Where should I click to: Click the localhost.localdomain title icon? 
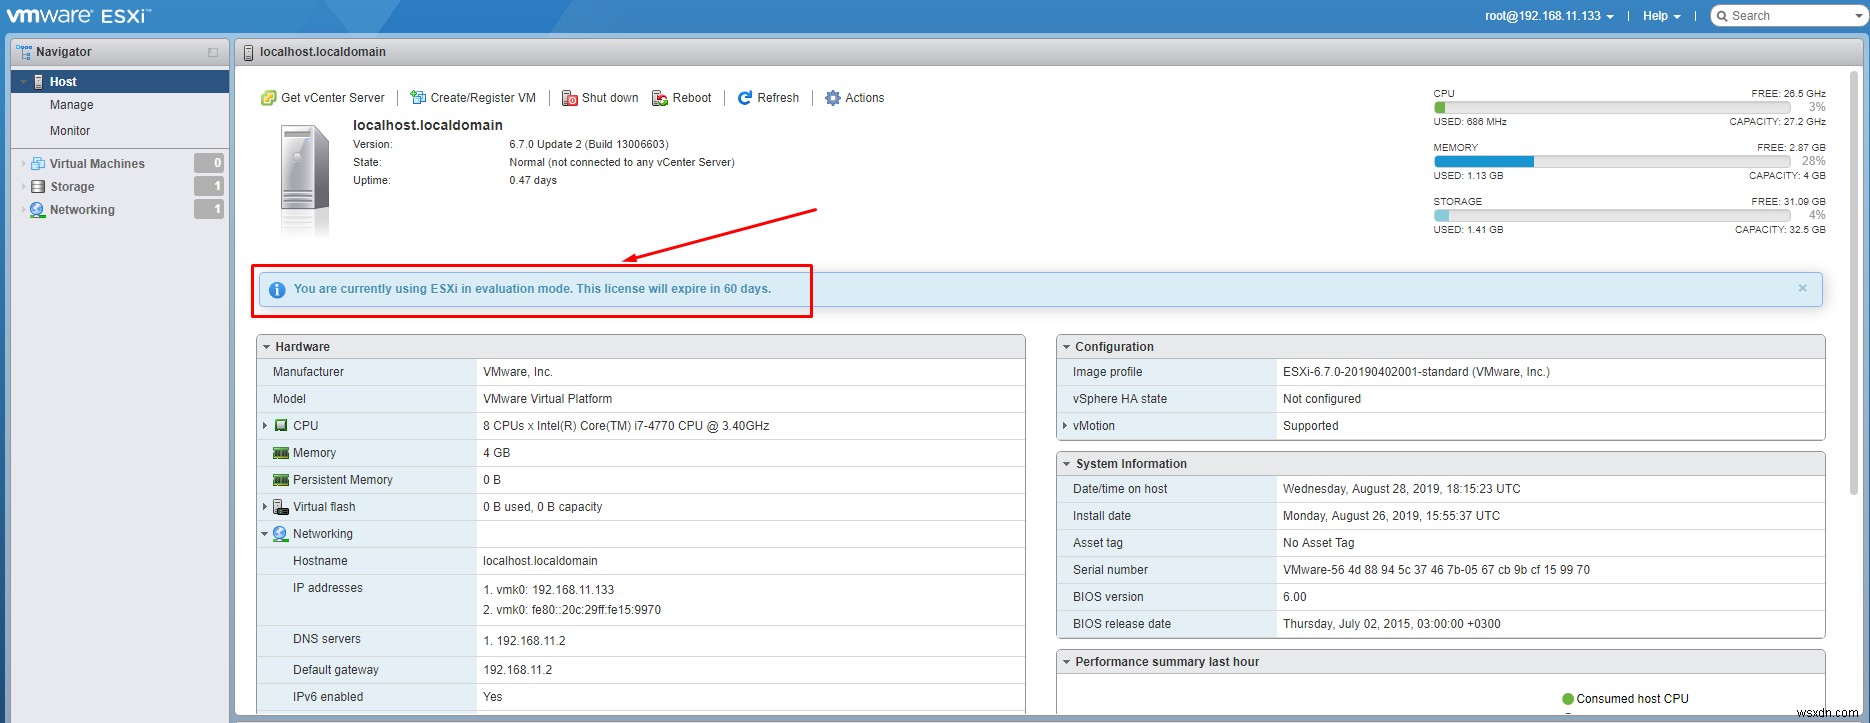point(249,52)
